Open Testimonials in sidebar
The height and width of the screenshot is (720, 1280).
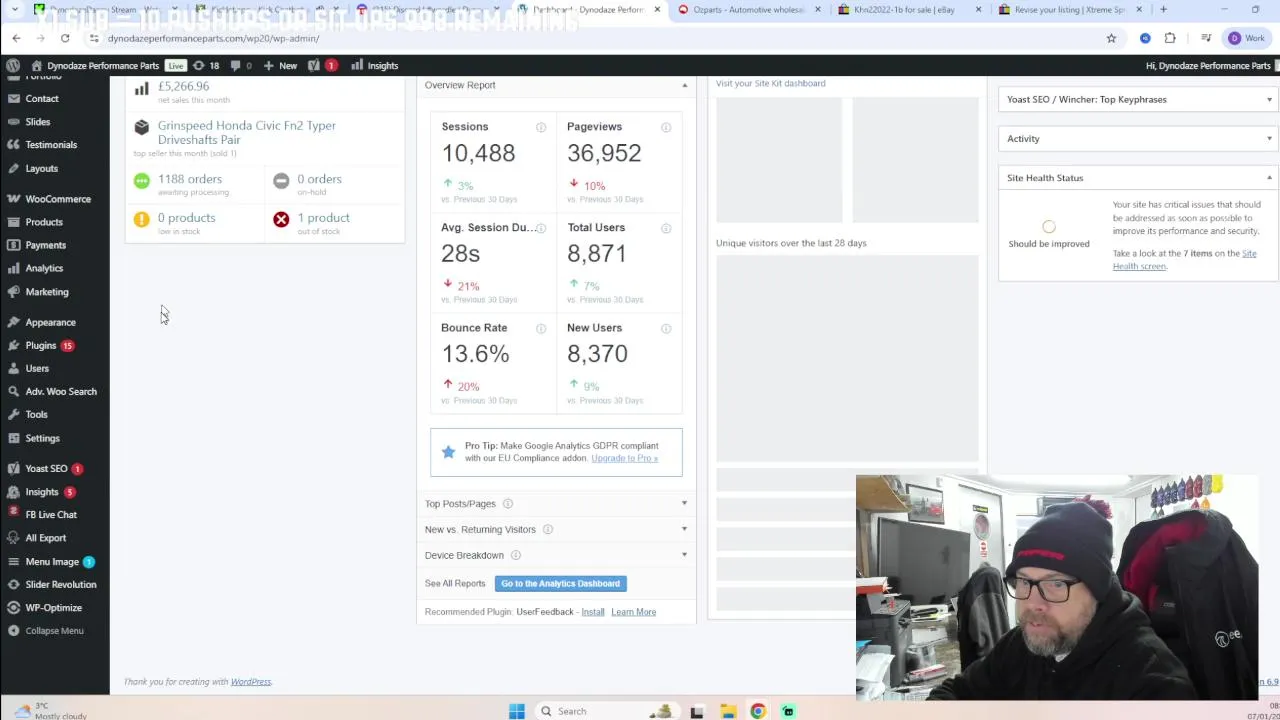[51, 145]
